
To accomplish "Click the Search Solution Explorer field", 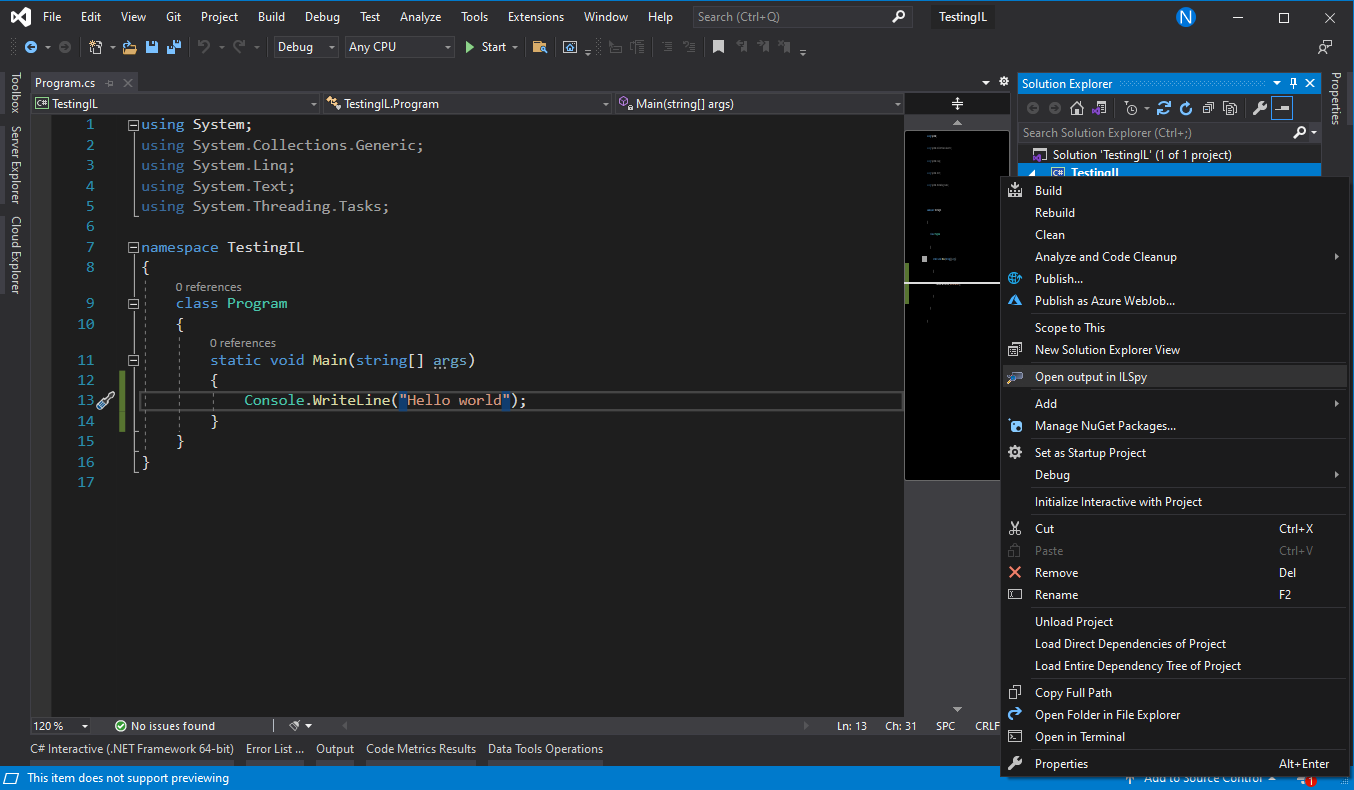I will click(x=1154, y=132).
